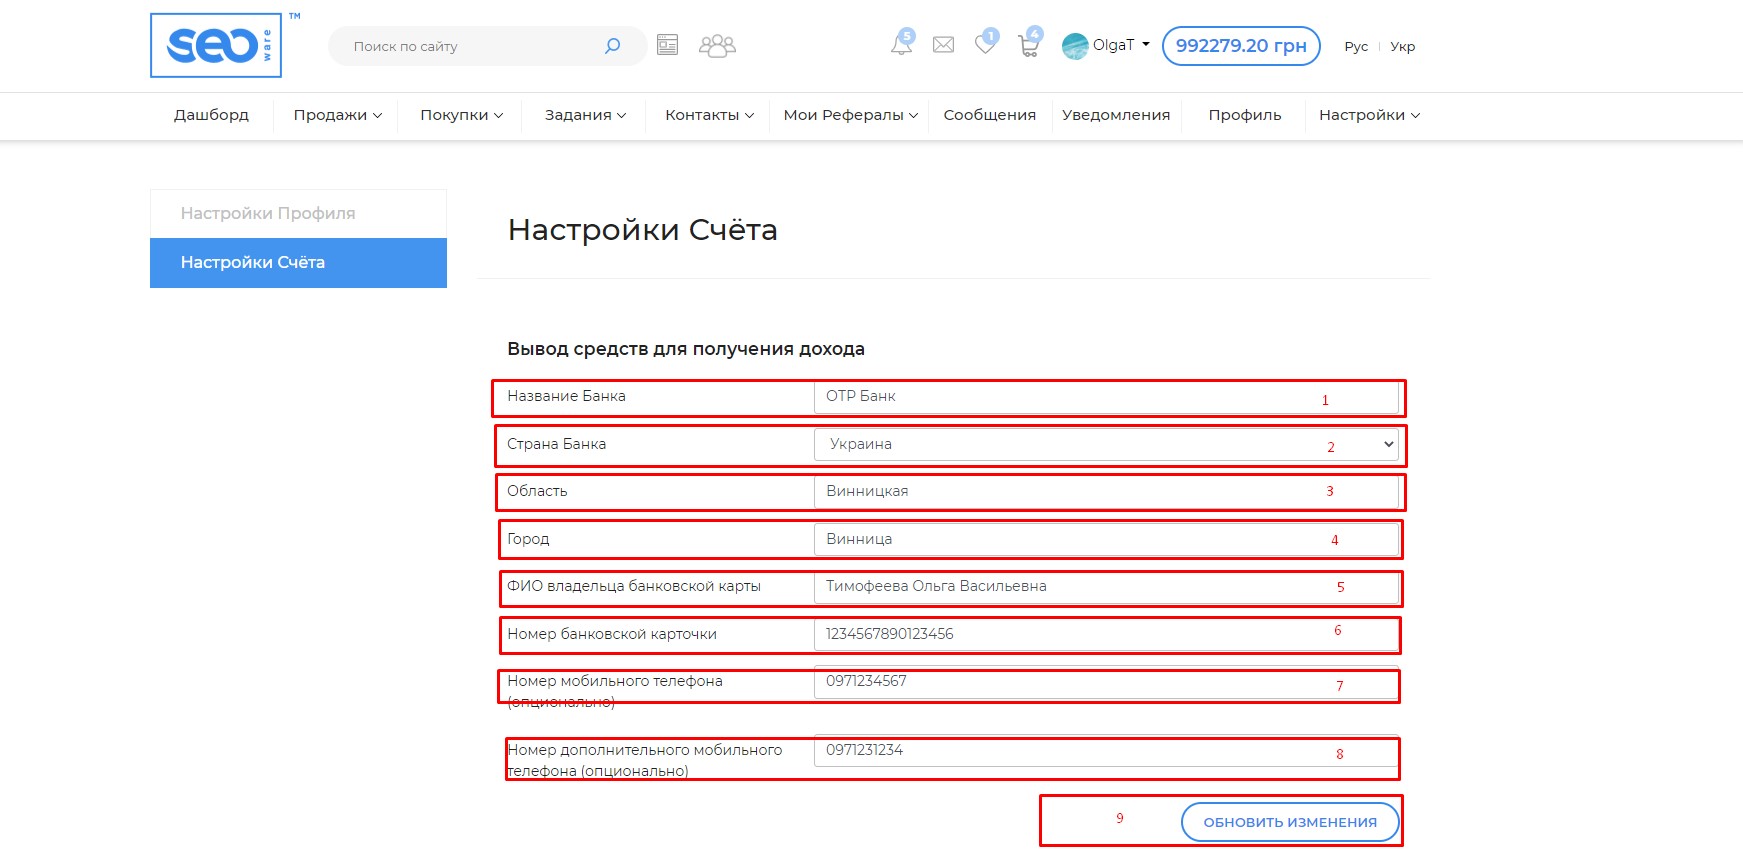Image resolution: width=1743 pixels, height=867 pixels.
Task: Open the users group icon
Action: 717,46
